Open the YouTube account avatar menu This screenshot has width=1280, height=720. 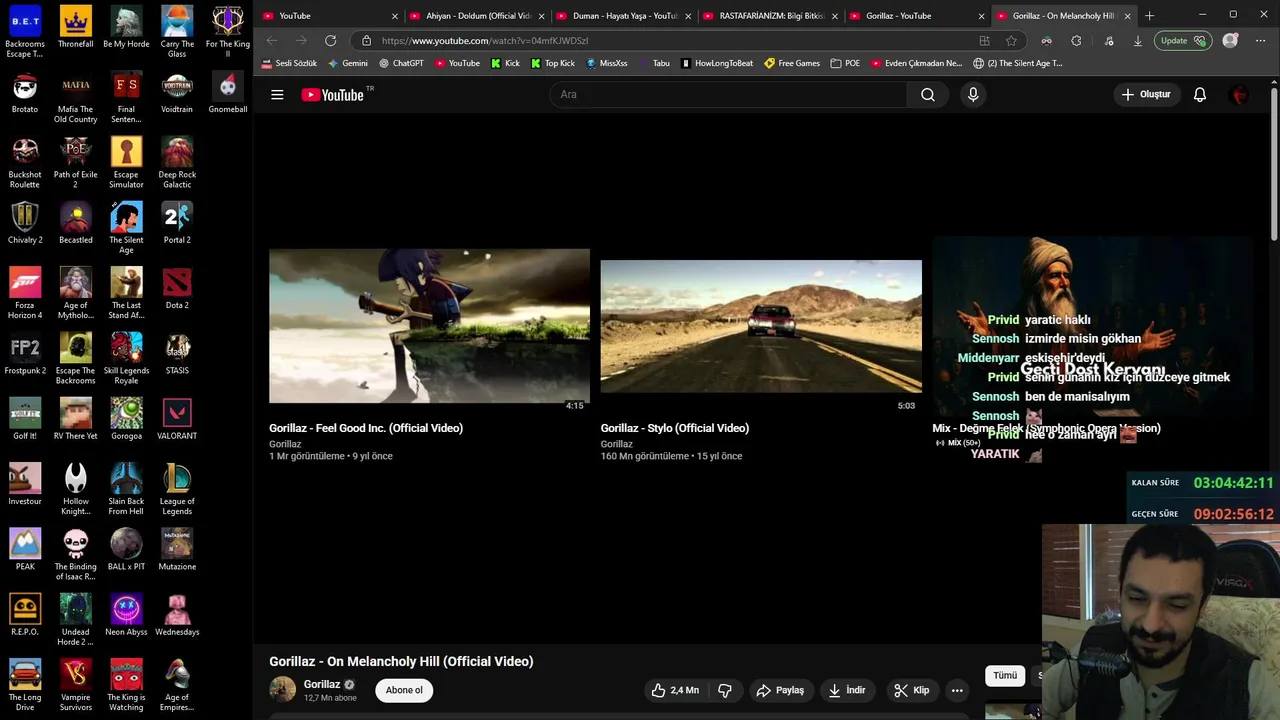coord(1240,95)
